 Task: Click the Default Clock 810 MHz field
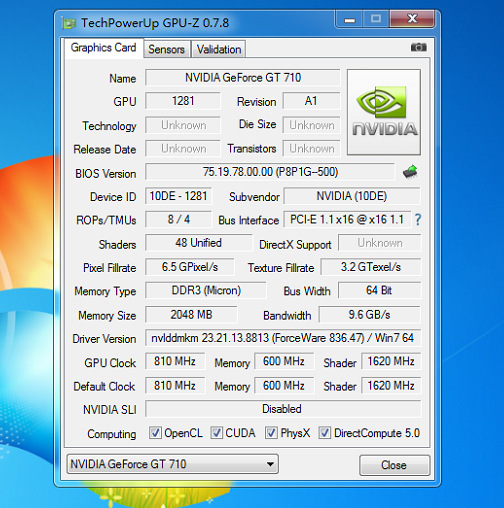pos(175,386)
